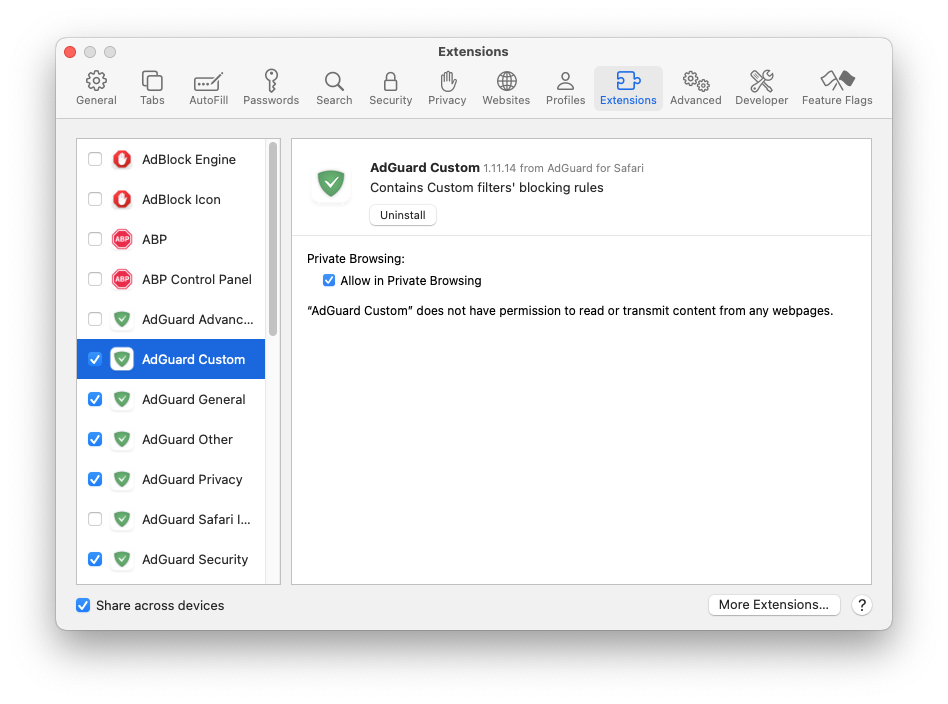Enable the ABP extension checkbox

point(95,239)
